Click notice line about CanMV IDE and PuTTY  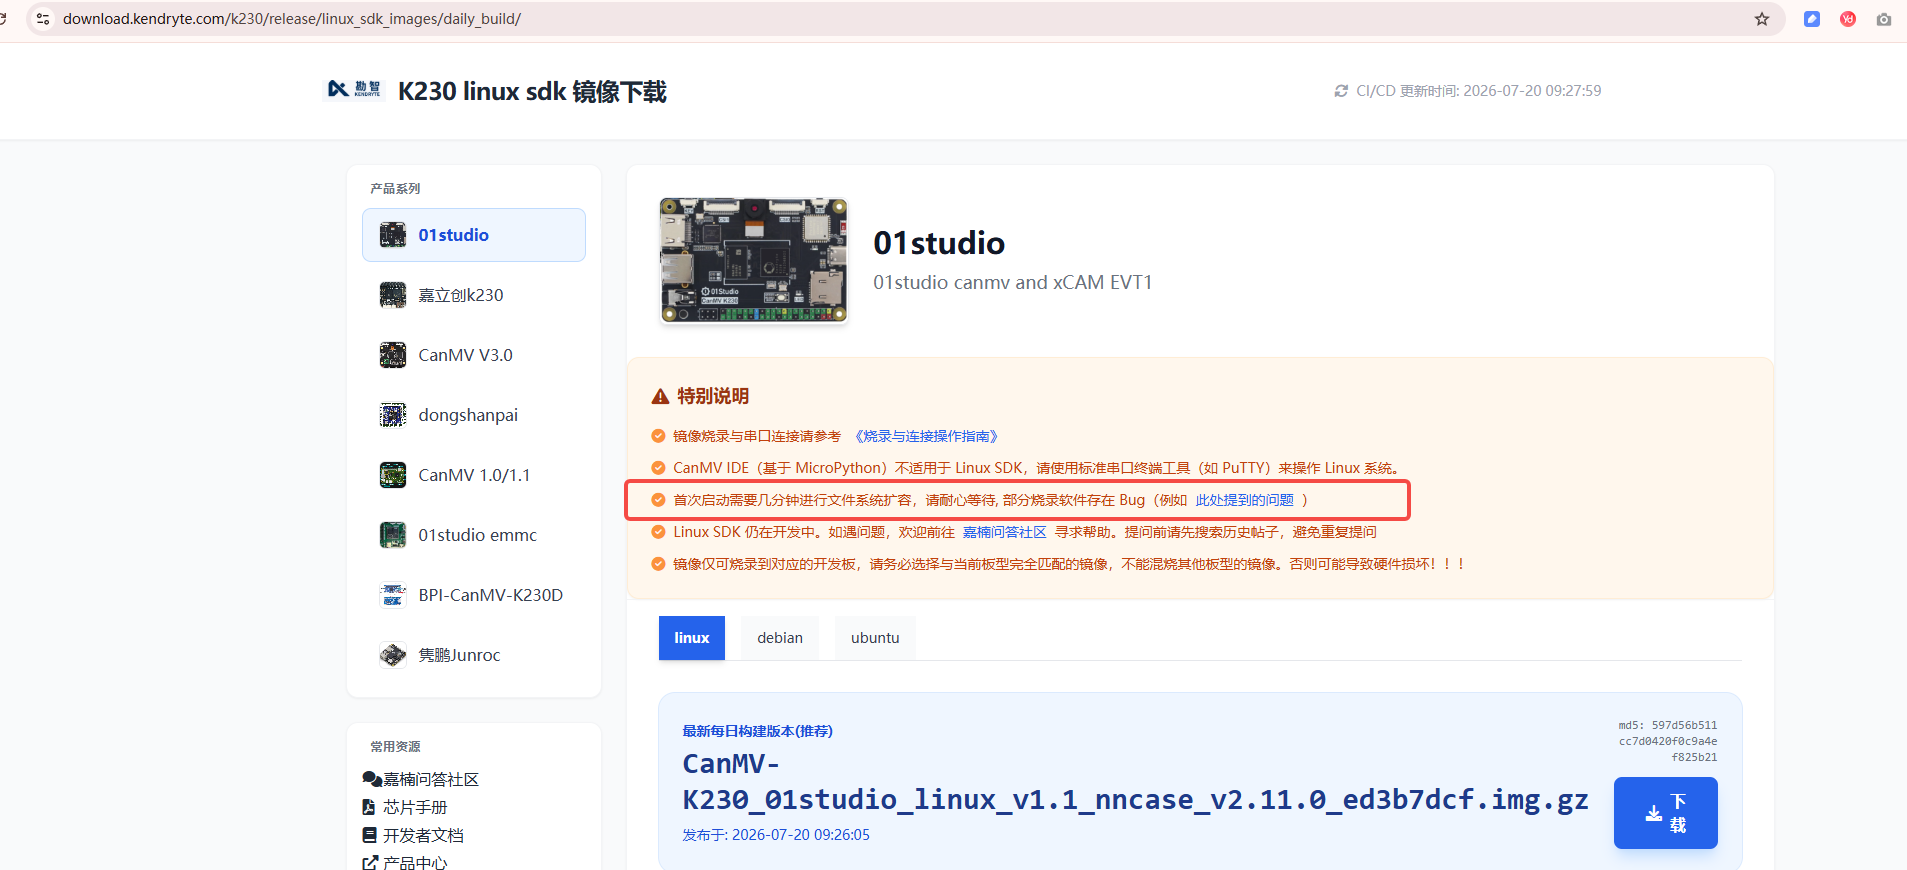tap(1037, 468)
